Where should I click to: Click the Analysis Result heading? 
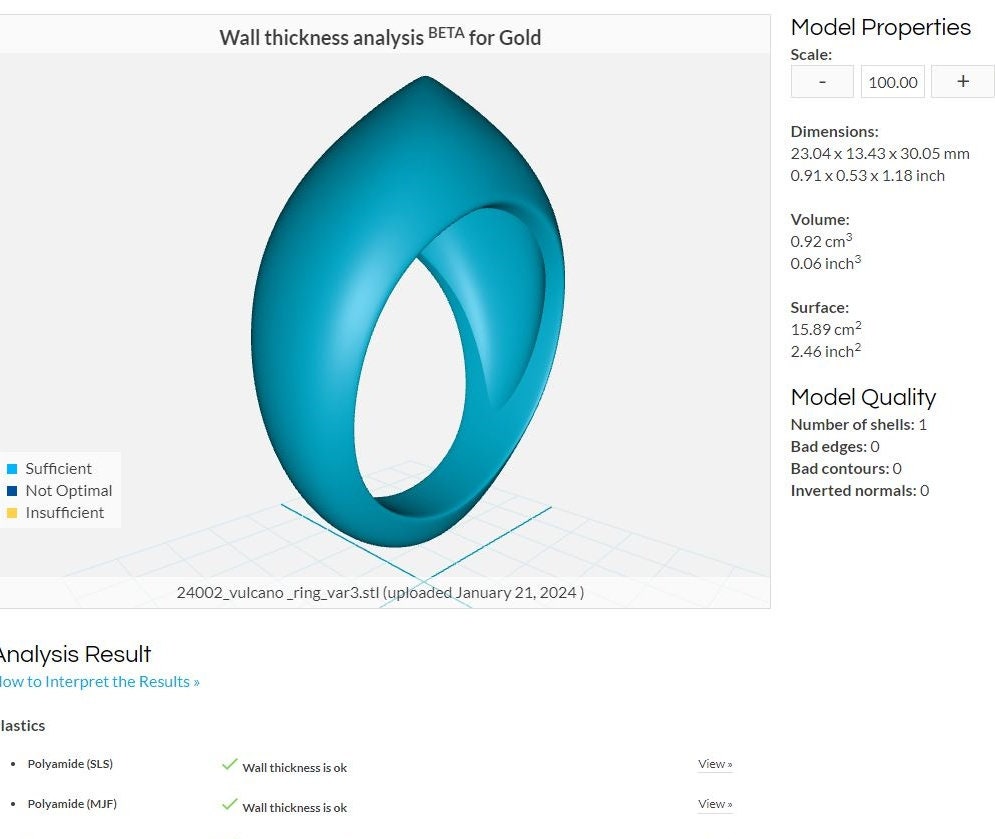[75, 654]
